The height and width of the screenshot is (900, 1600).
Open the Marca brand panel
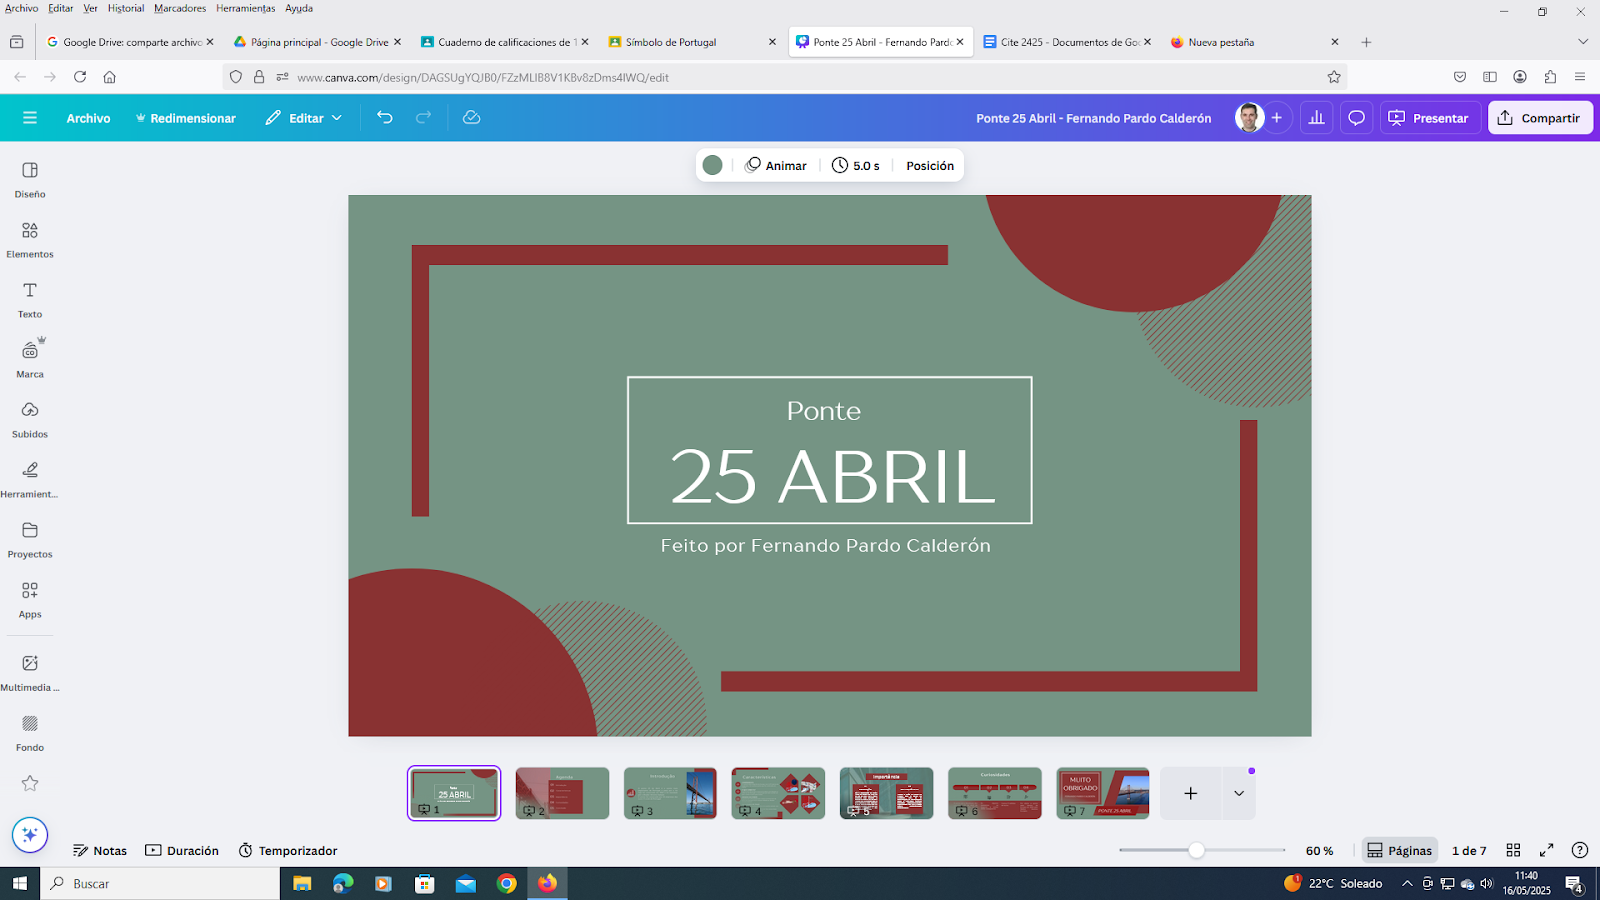(30, 359)
